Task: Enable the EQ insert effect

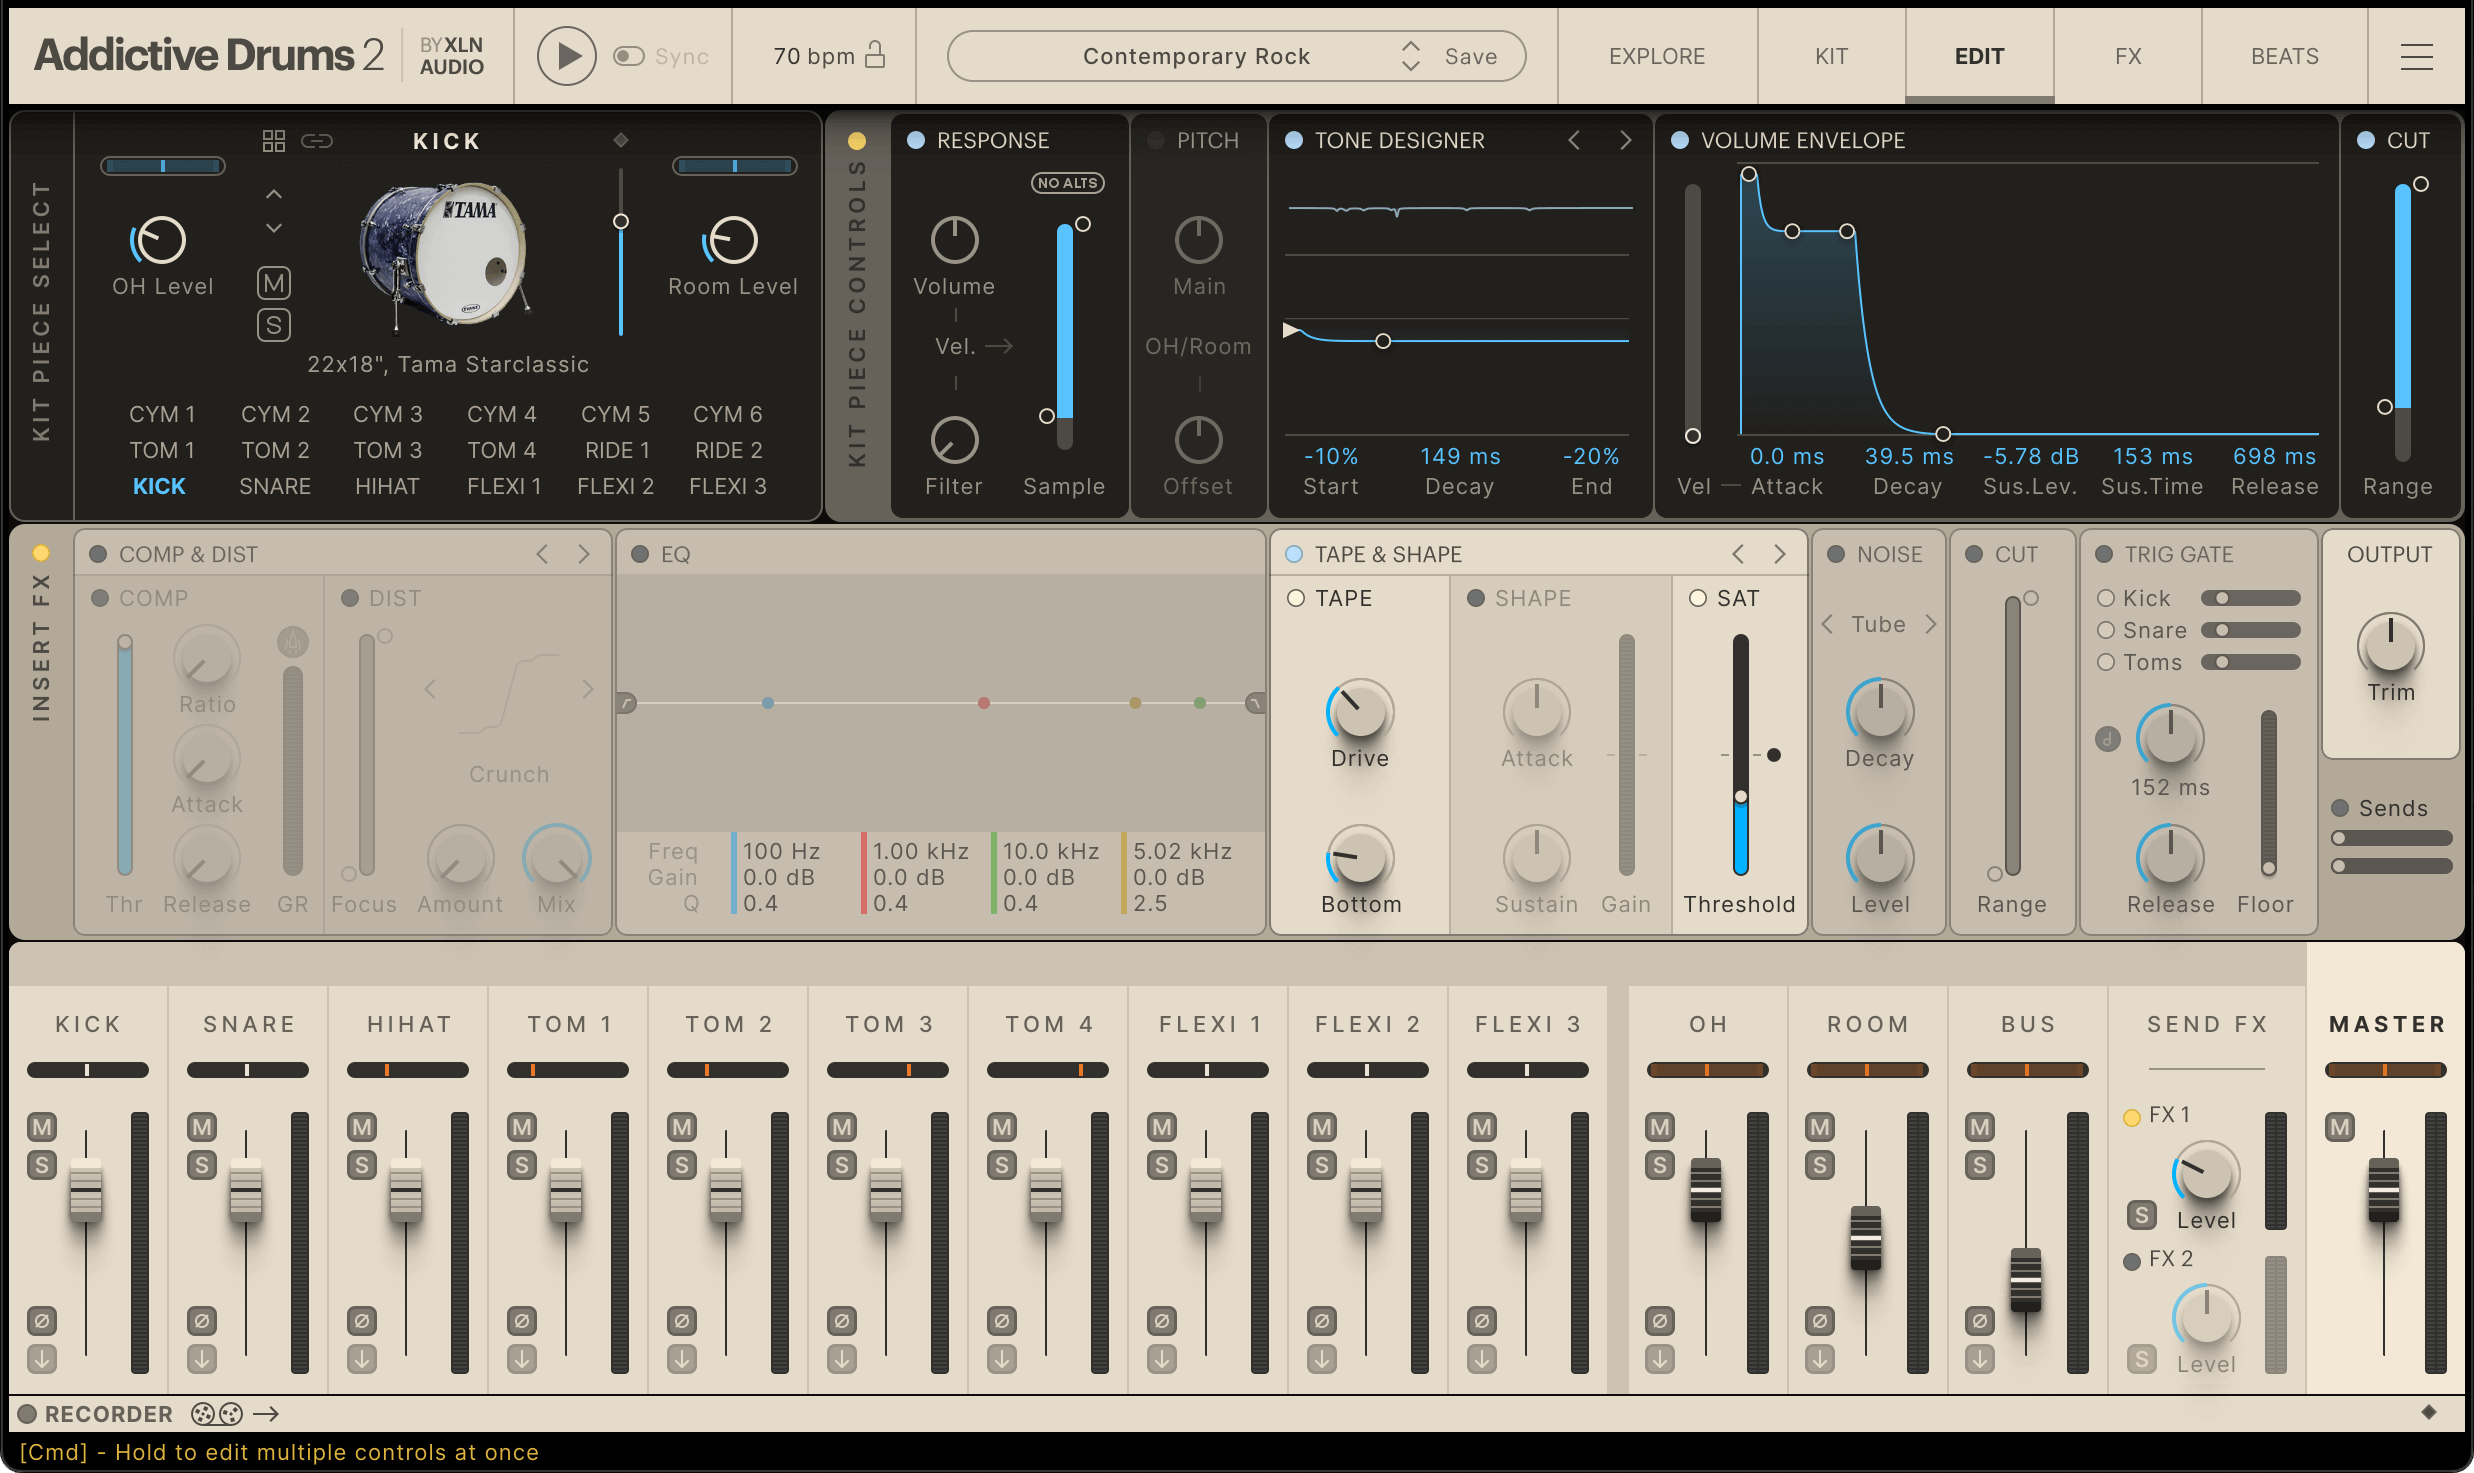Action: pyautogui.click(x=640, y=554)
